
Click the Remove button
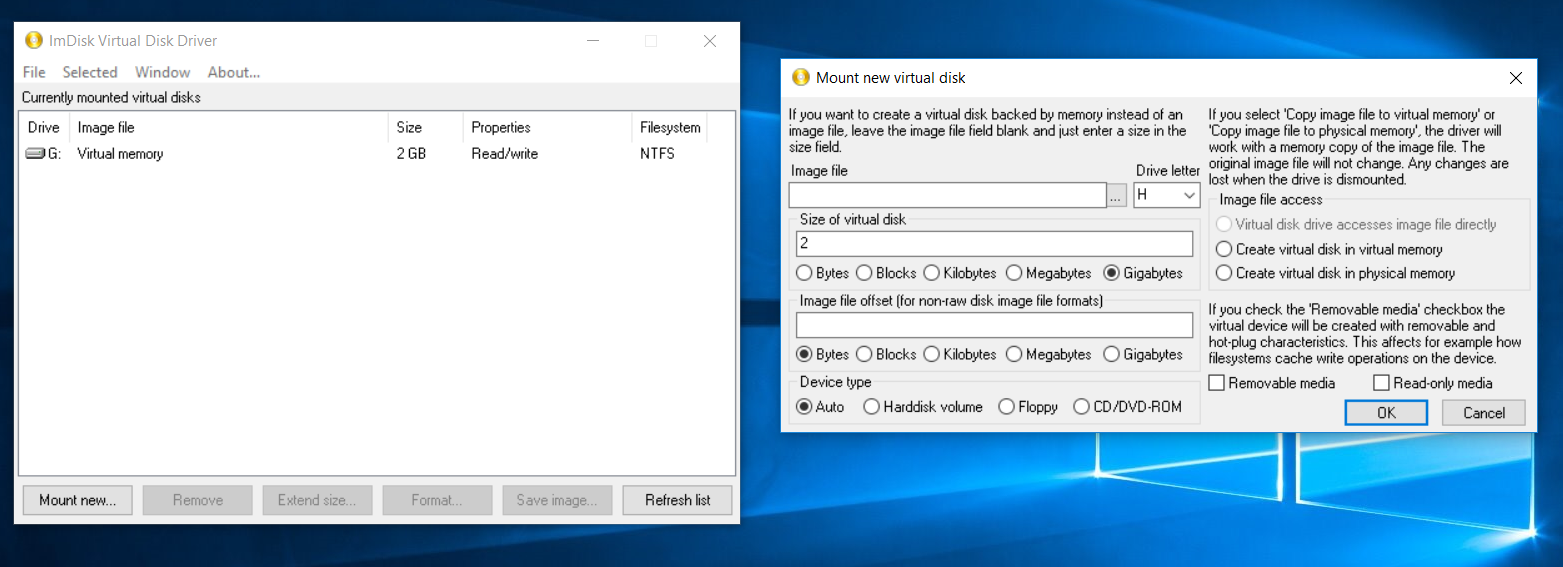(x=198, y=500)
